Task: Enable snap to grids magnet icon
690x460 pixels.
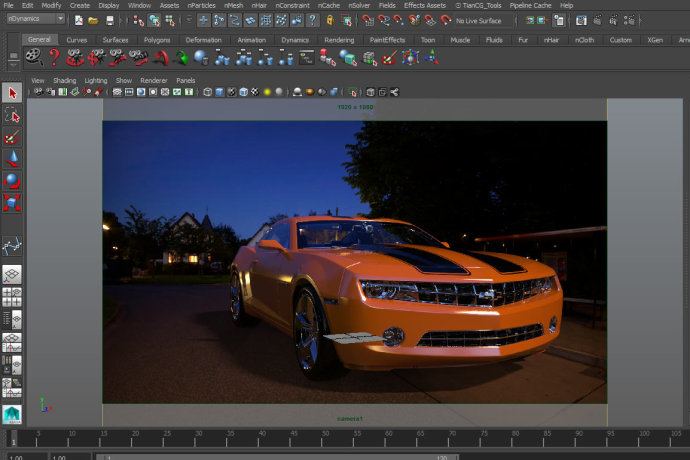Action: pyautogui.click(x=368, y=20)
